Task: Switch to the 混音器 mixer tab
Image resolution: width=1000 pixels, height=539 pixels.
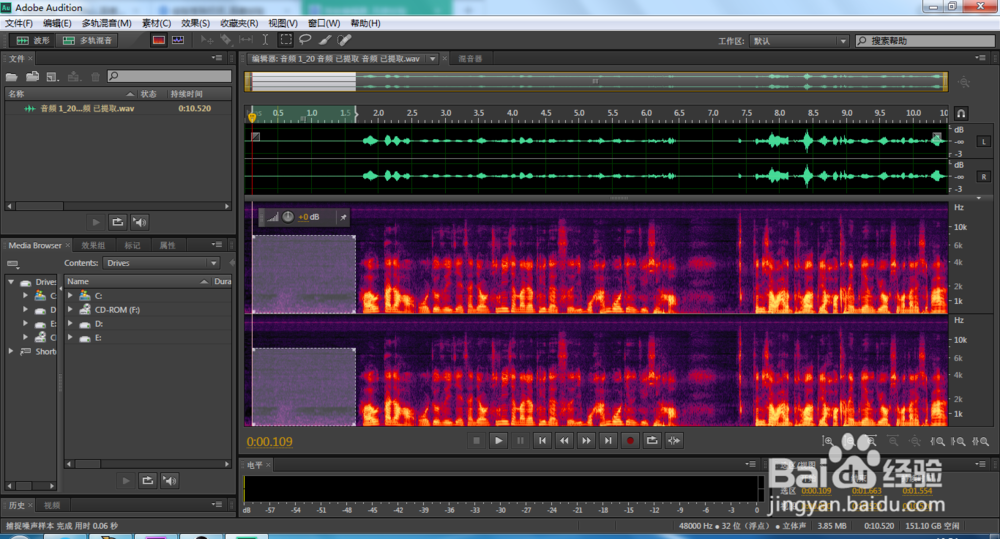Action: coord(470,59)
